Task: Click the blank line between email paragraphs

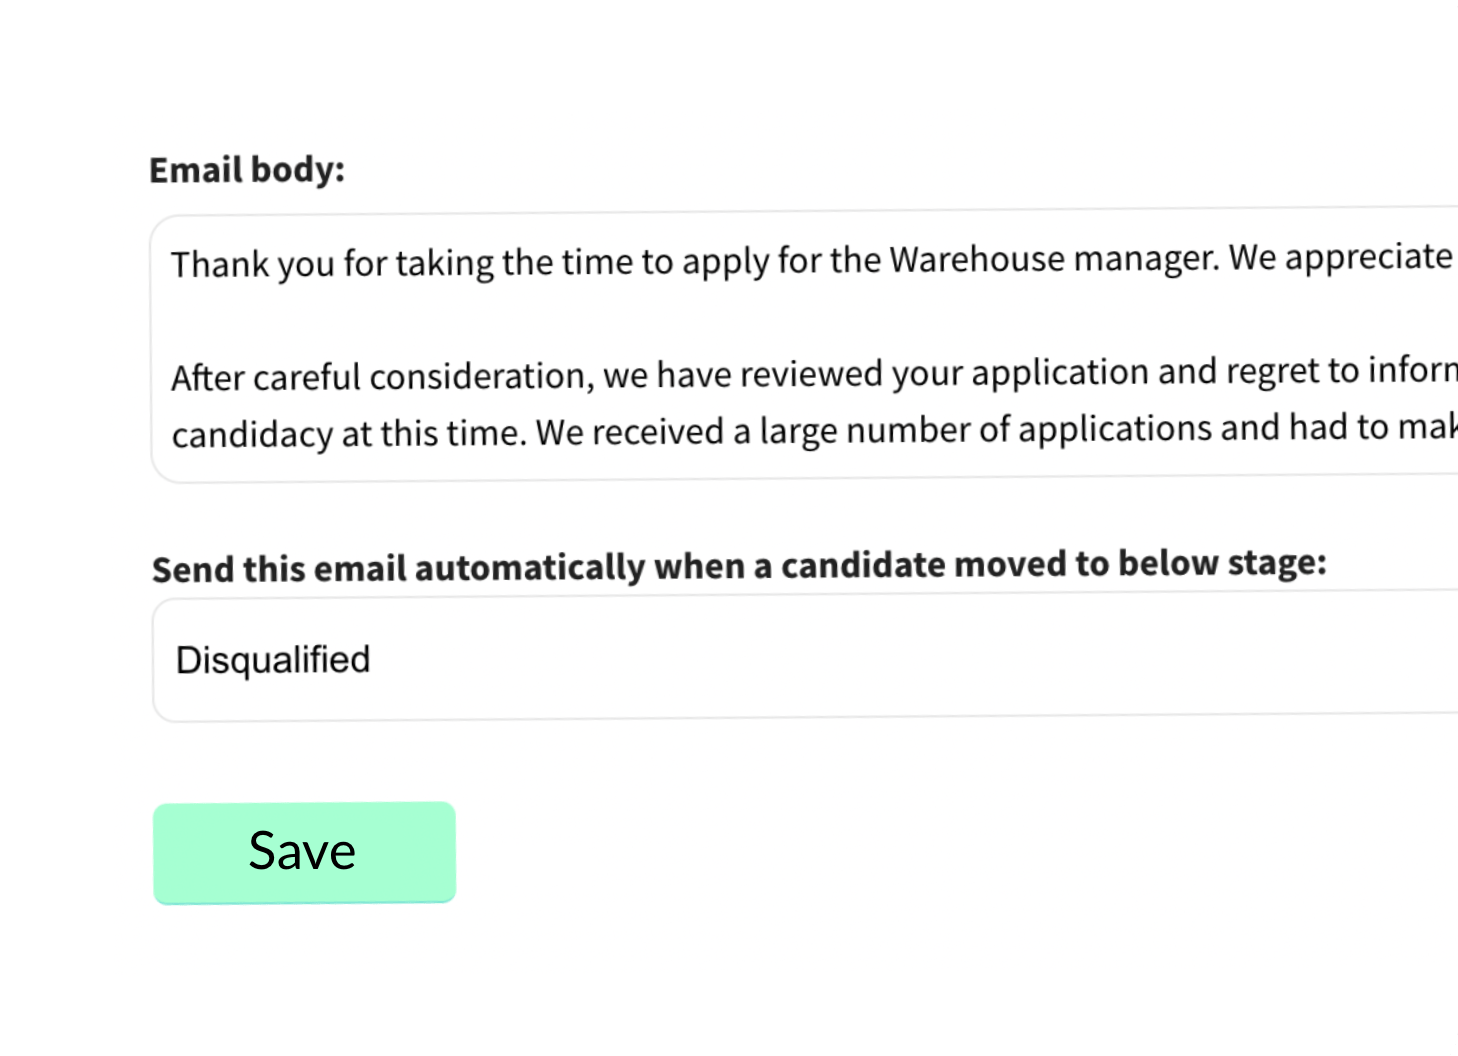Action: coord(700,318)
